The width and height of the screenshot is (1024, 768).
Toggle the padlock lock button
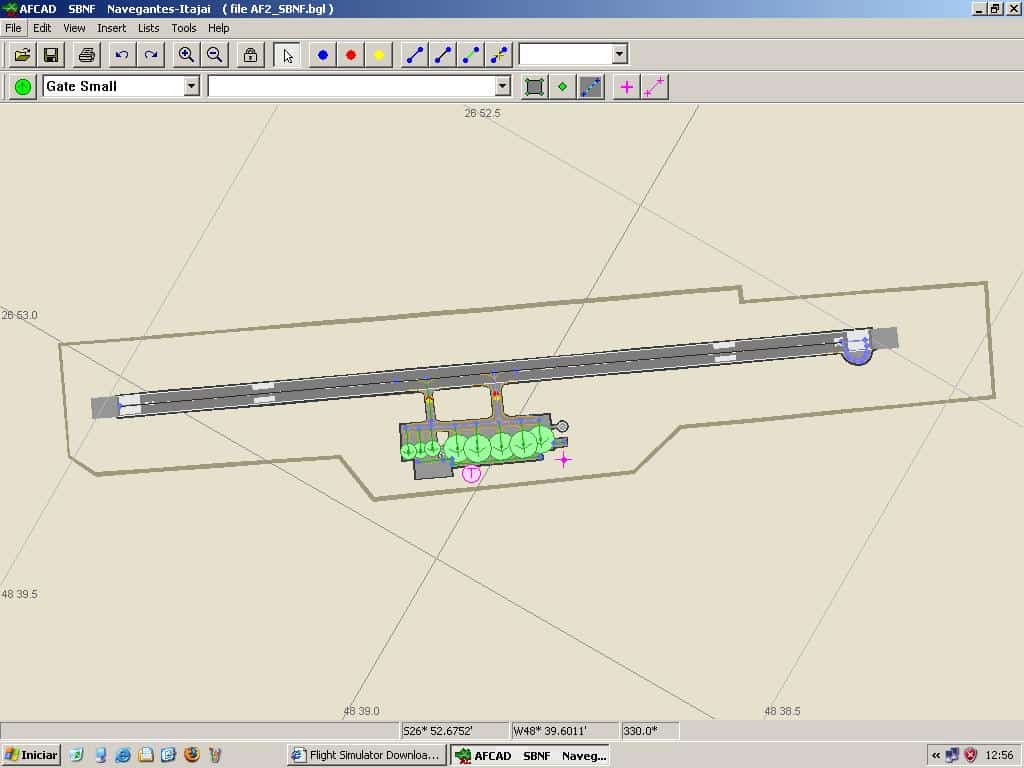[x=250, y=55]
